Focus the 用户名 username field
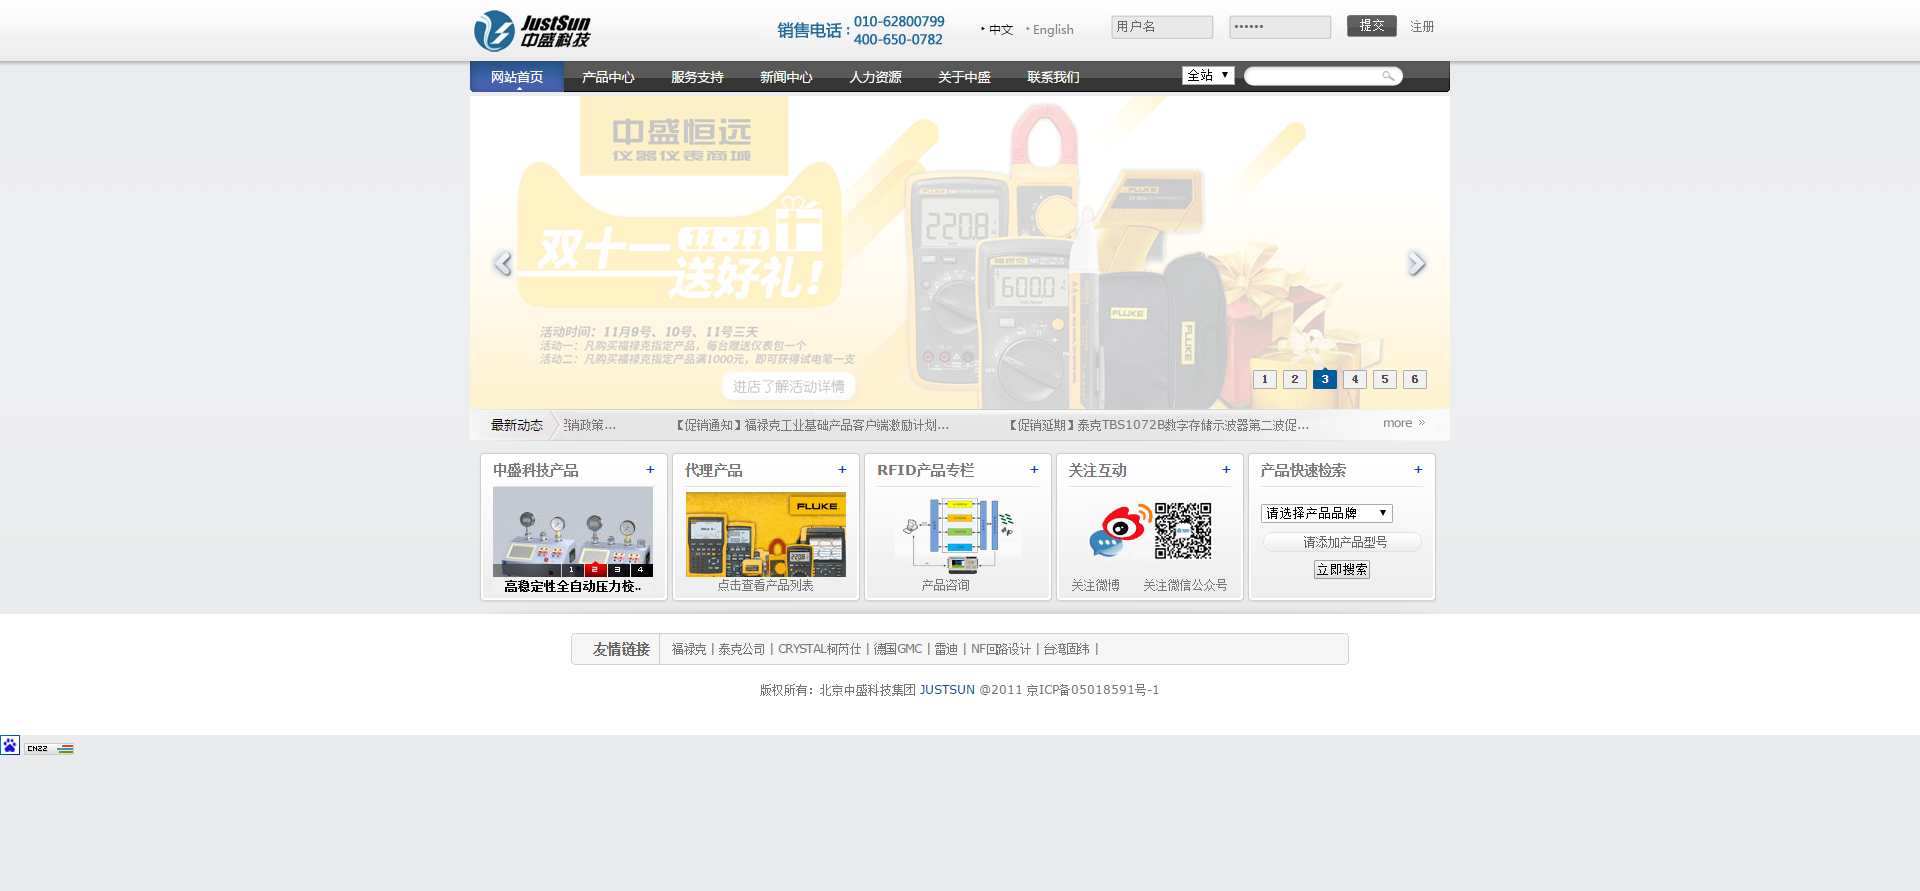 coord(1162,27)
